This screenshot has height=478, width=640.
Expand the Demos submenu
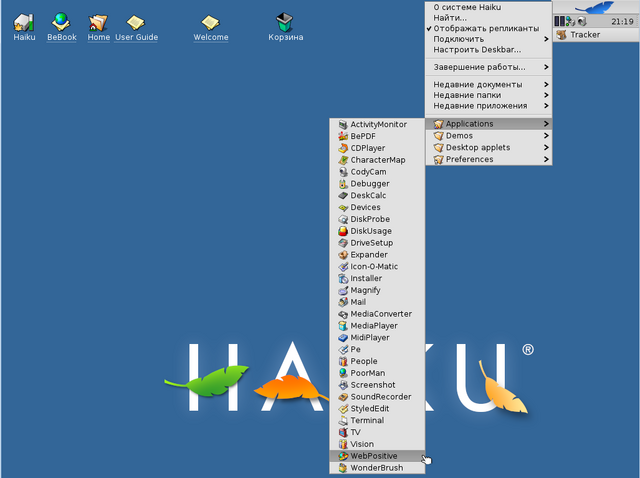pos(489,136)
